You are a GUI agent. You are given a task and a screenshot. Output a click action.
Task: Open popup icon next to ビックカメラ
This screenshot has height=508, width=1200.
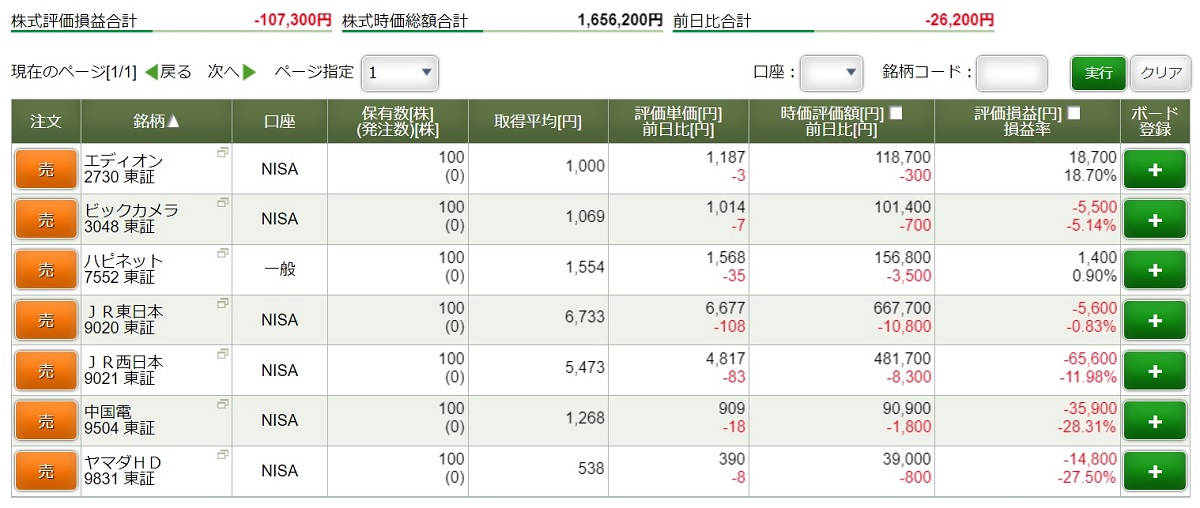point(222,202)
